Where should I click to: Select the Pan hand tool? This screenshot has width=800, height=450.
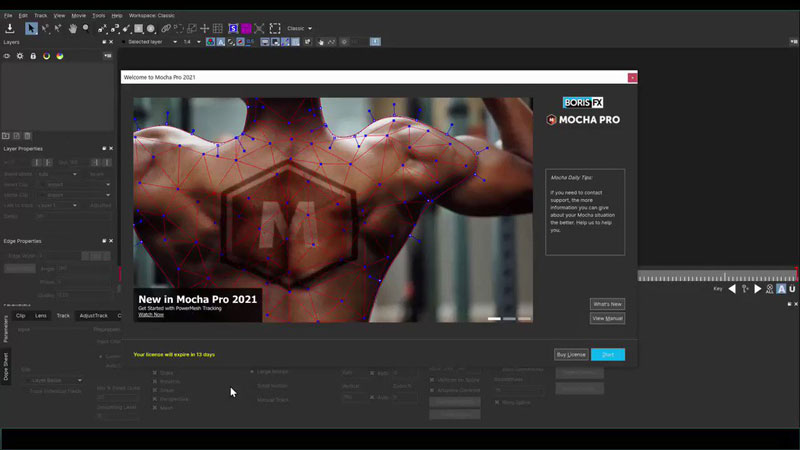pyautogui.click(x=72, y=28)
